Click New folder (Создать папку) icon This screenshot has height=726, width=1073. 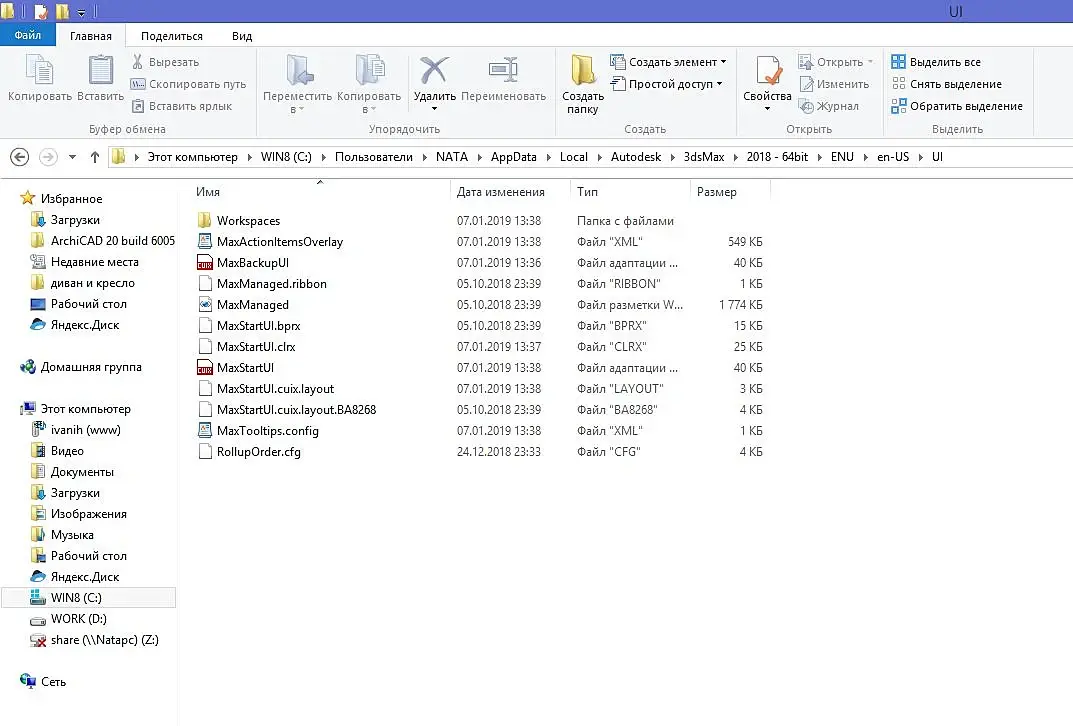click(x=583, y=70)
